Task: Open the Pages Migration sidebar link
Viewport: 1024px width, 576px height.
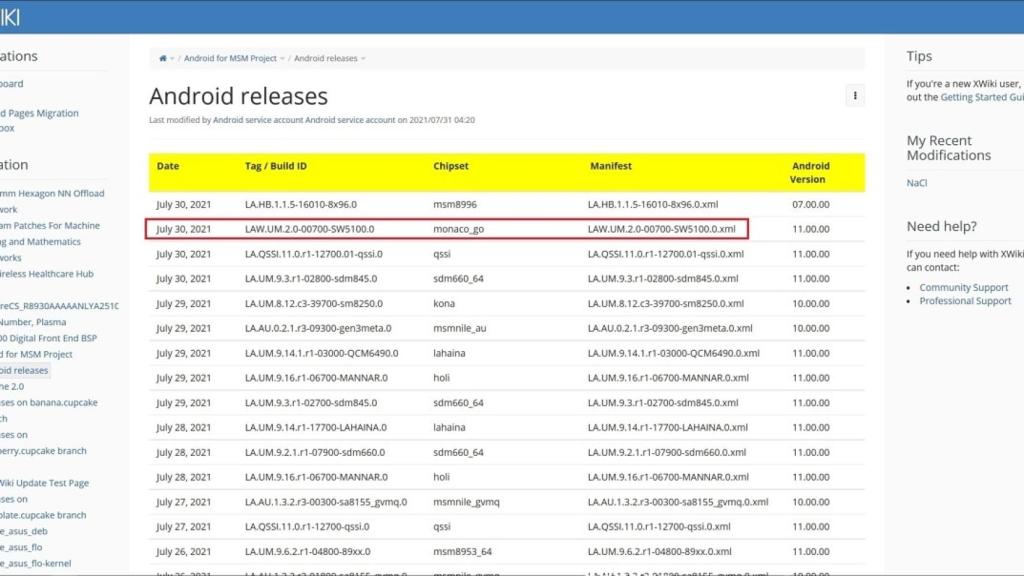Action: point(40,114)
